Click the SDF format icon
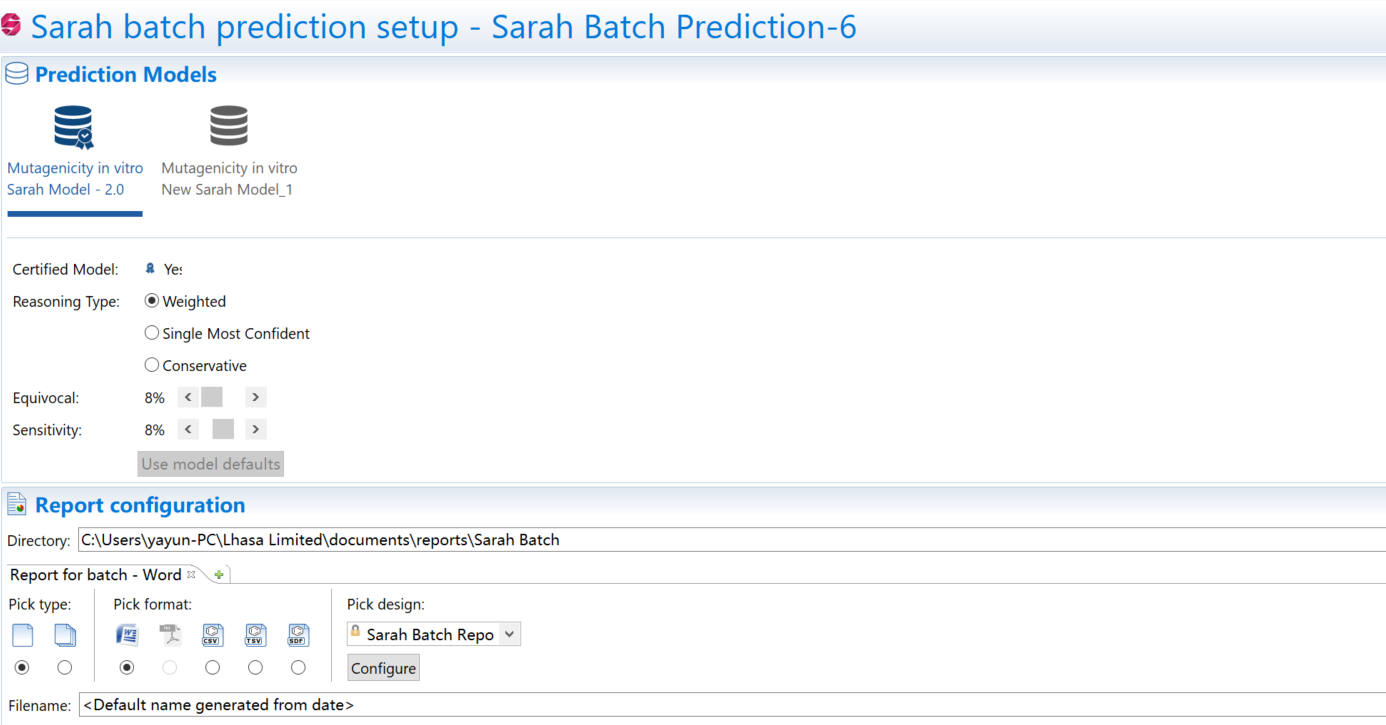Viewport: 1386px width, 725px height. (x=298, y=635)
